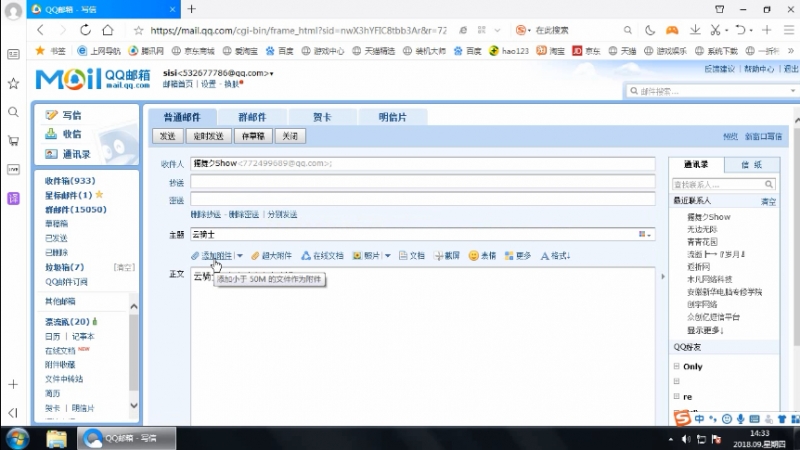Click the find contacts search box

723,184
